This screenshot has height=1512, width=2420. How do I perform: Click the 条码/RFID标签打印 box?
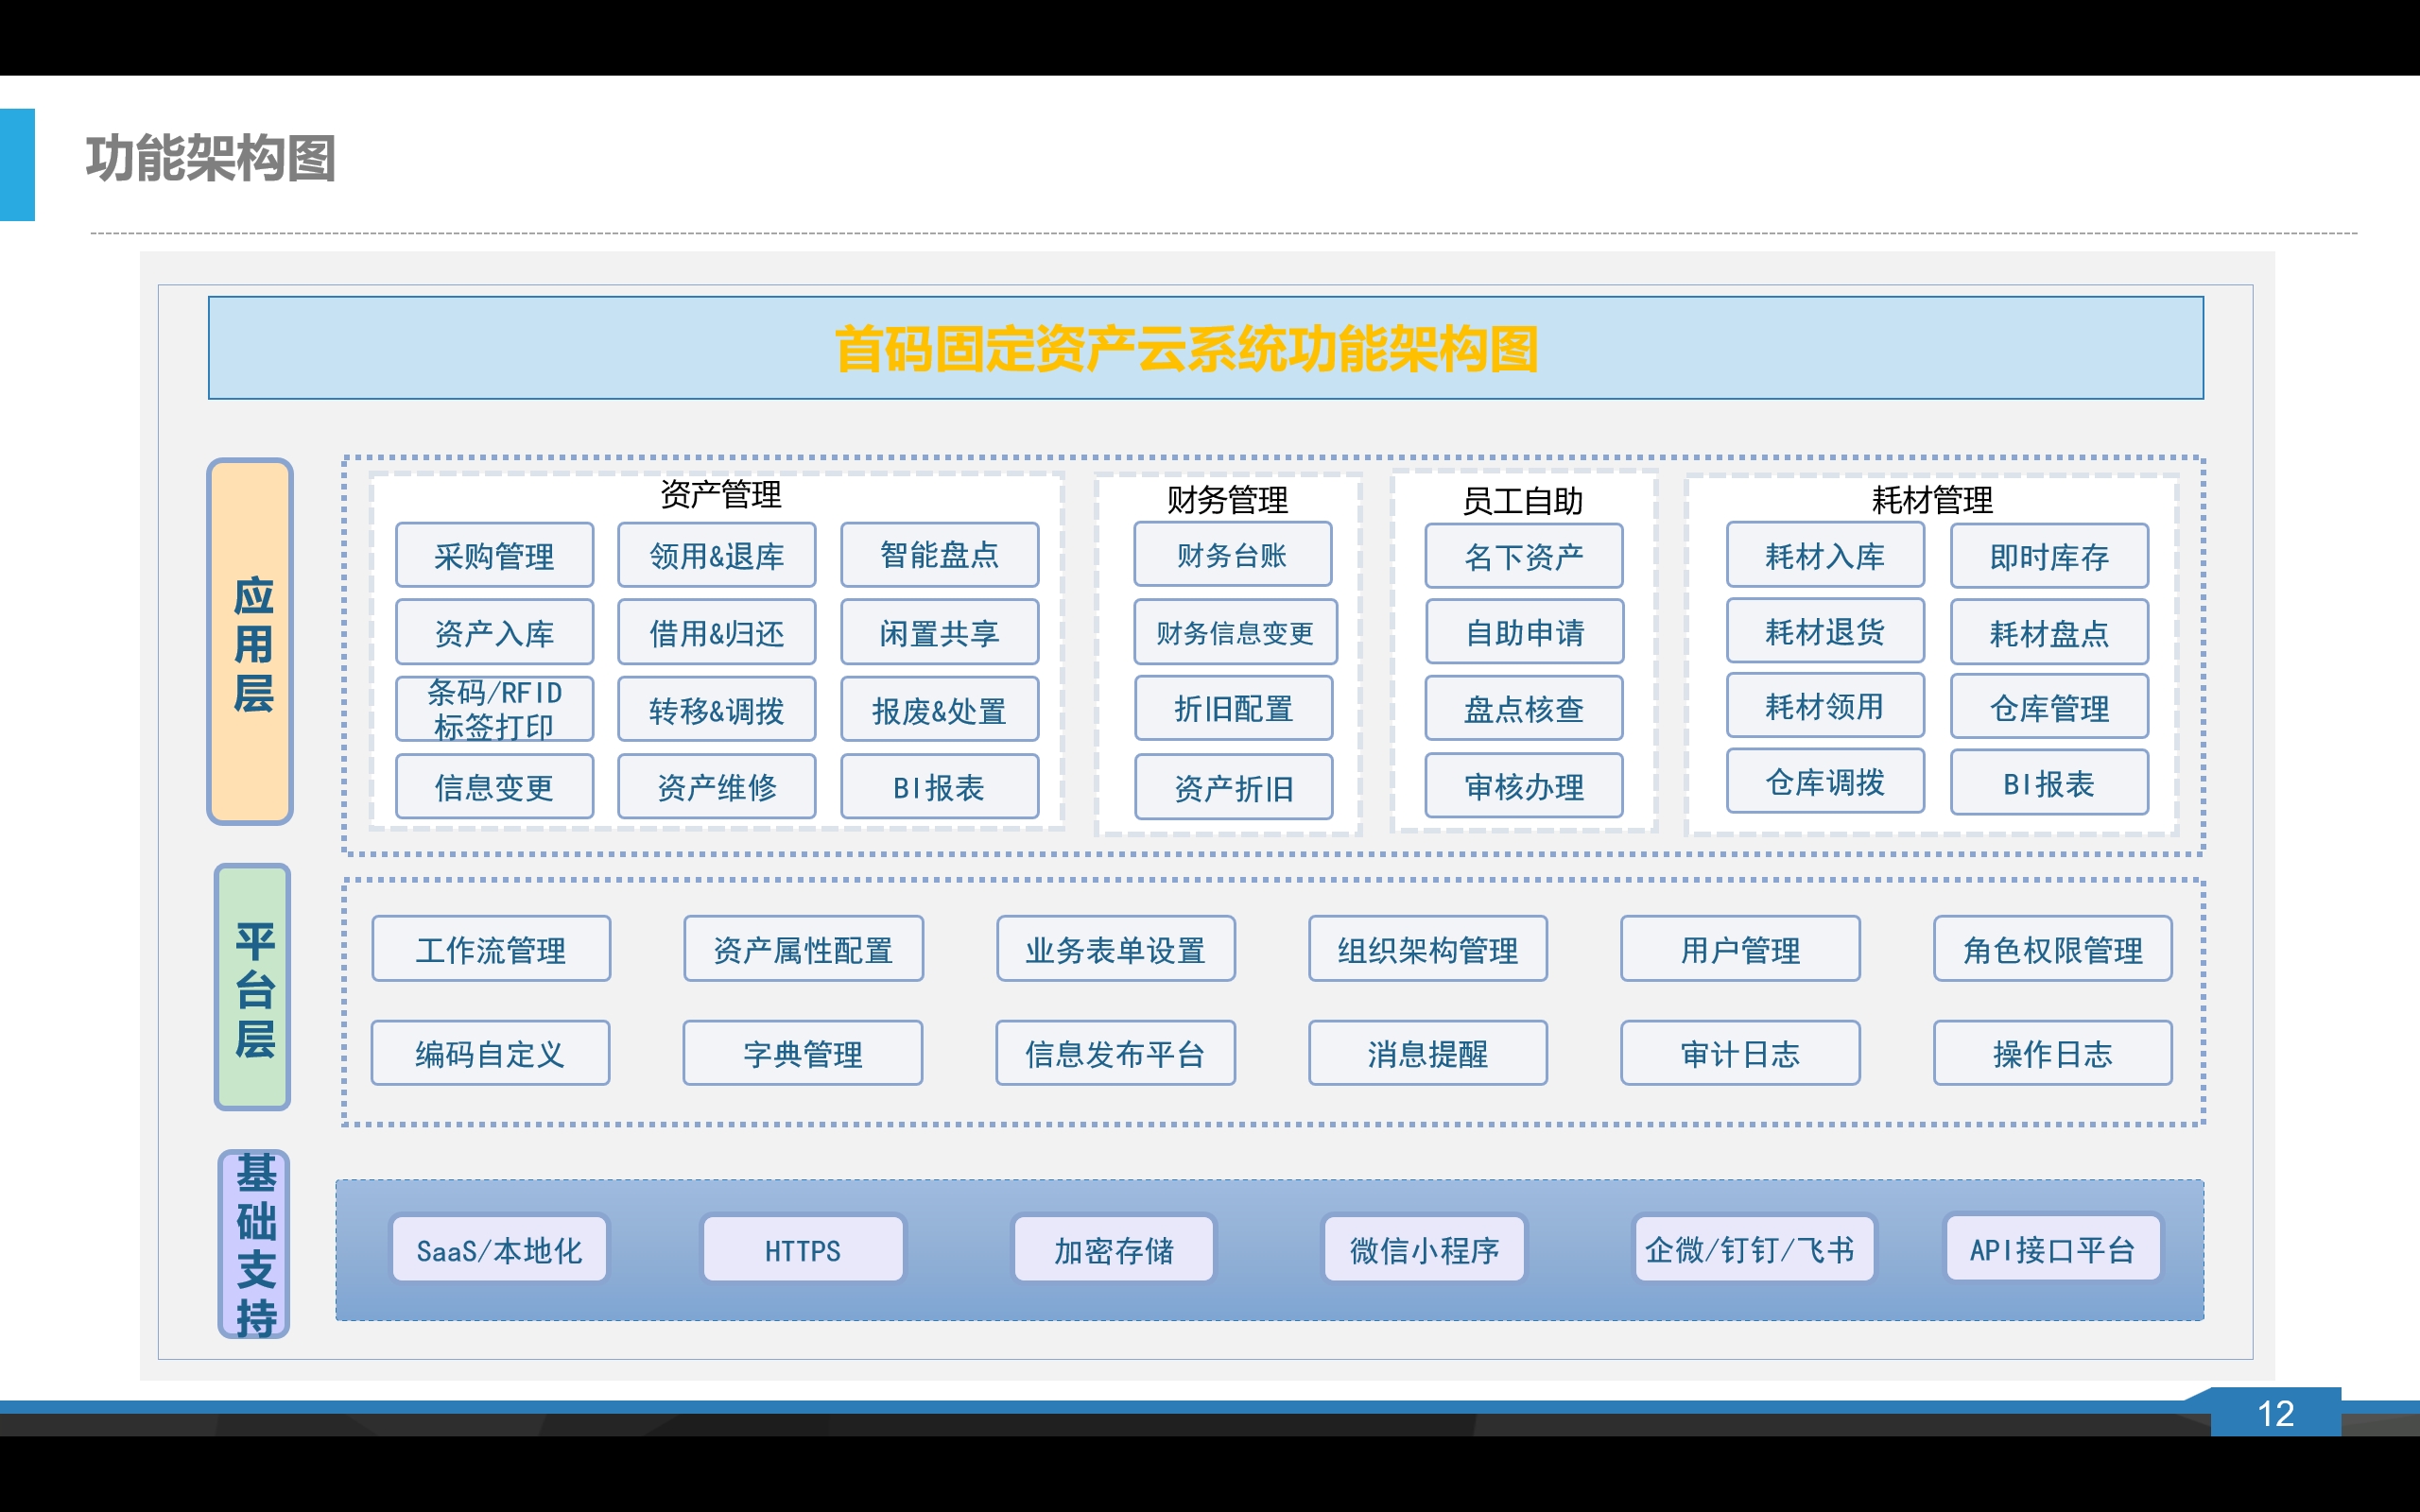(x=494, y=709)
